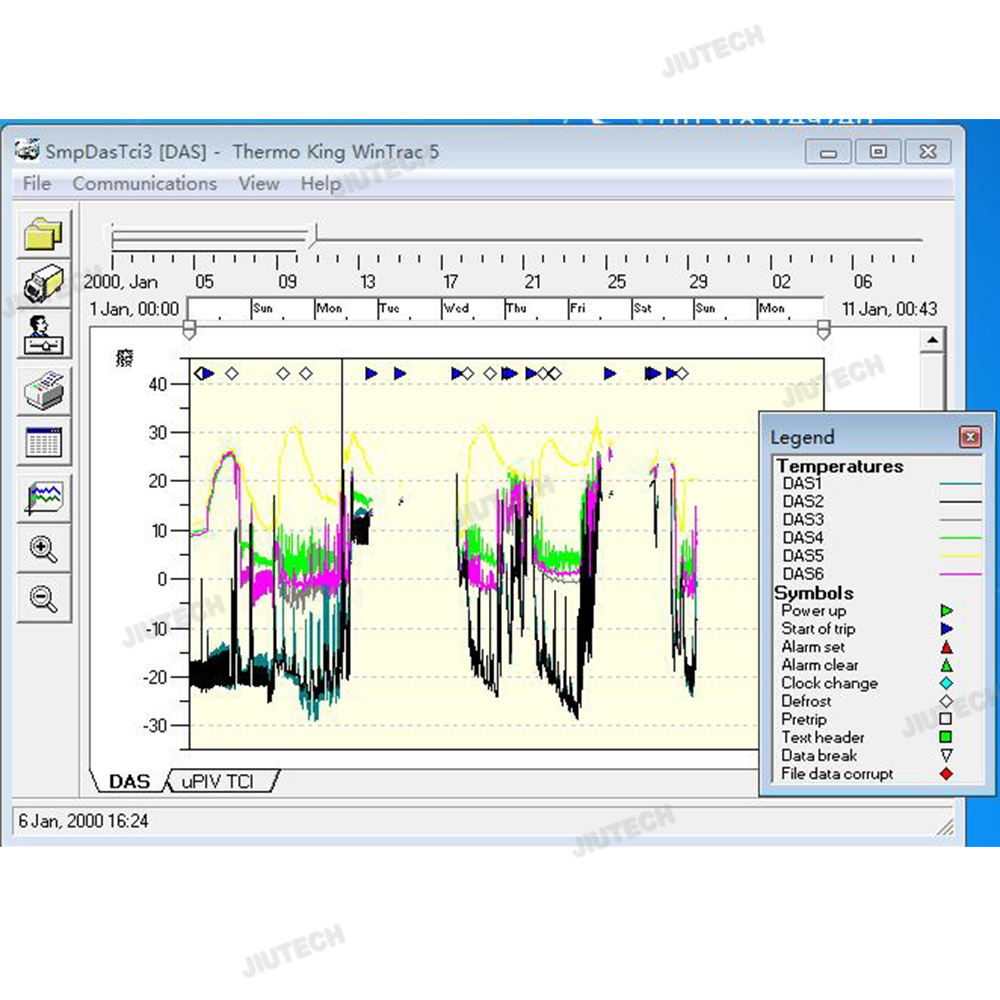Image resolution: width=1000 pixels, height=1000 pixels.
Task: Switch to the uPIV TCI tab
Action: pyautogui.click(x=218, y=781)
